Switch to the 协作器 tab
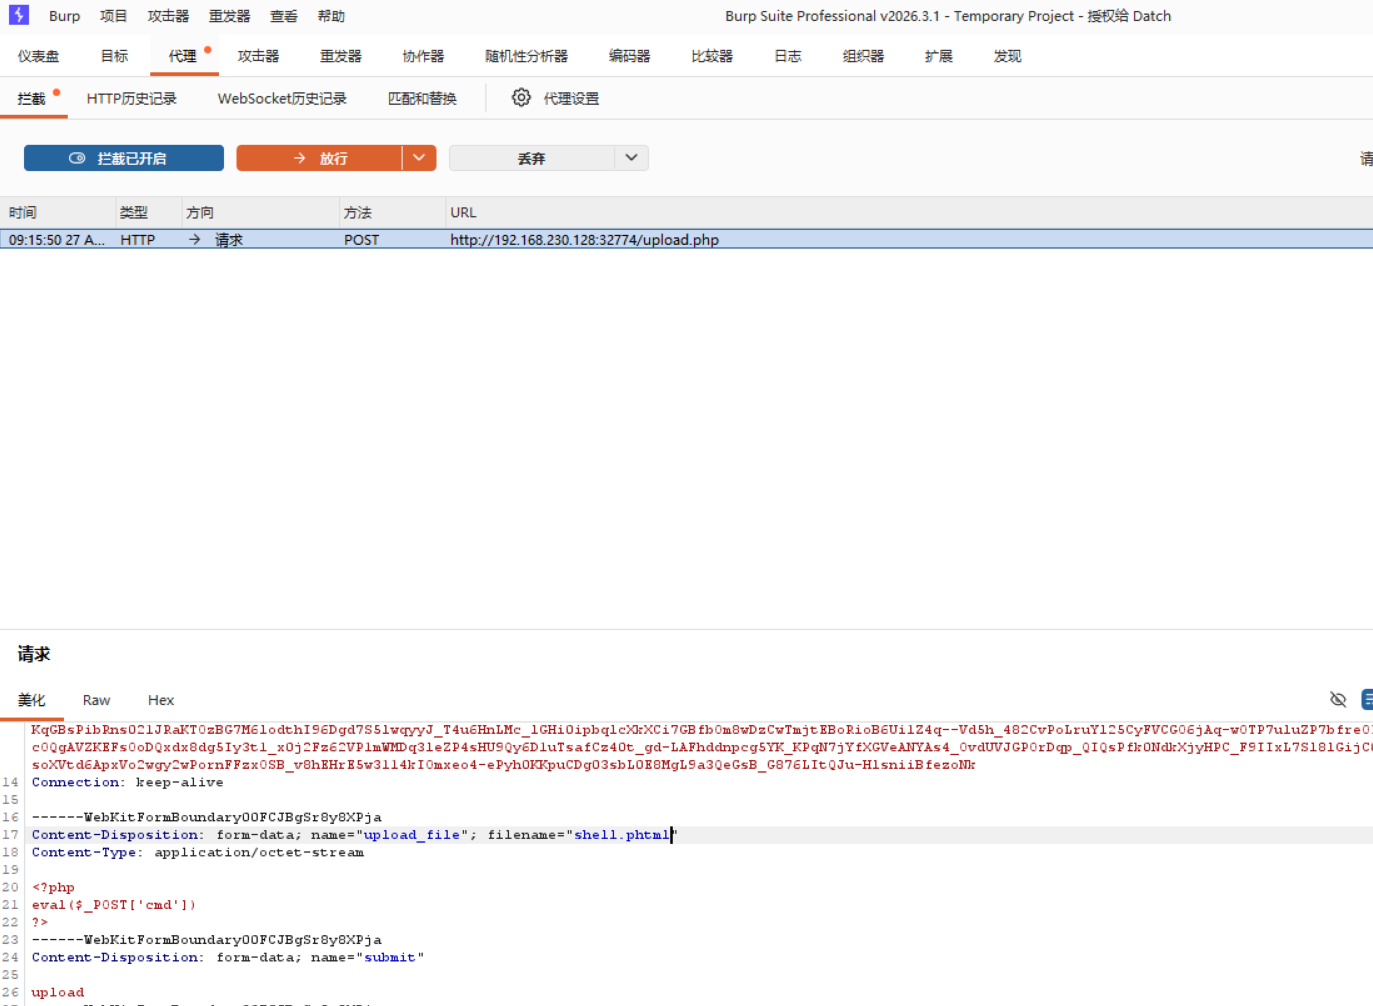The height and width of the screenshot is (1006, 1373). (423, 56)
